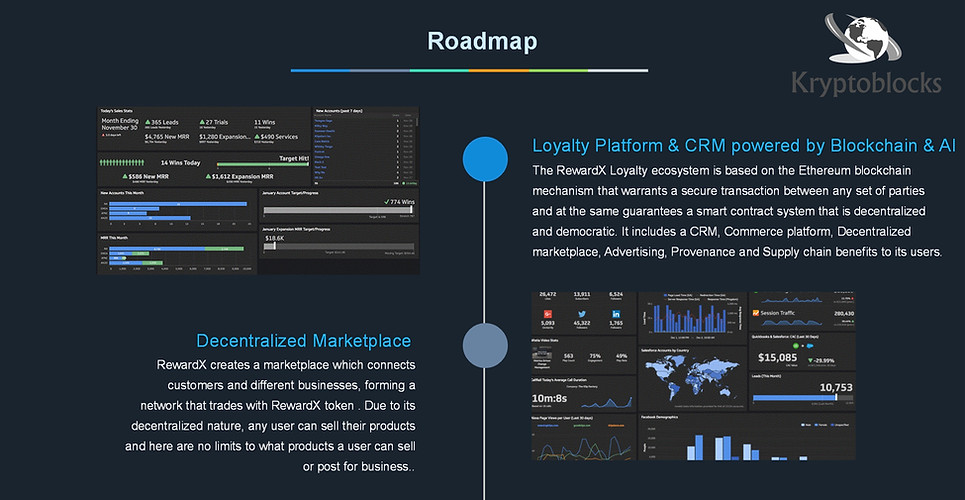Click the 27 Trials stat
Image resolution: width=965 pixels, height=500 pixels.
pyautogui.click(x=214, y=122)
